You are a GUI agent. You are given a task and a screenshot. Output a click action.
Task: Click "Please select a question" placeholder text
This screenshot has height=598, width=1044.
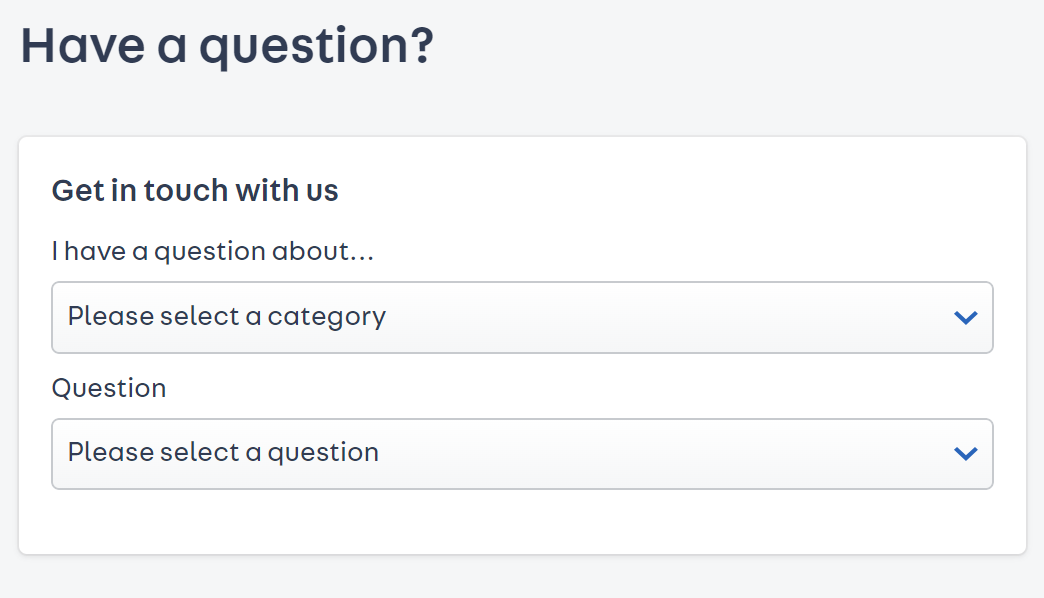tap(223, 453)
